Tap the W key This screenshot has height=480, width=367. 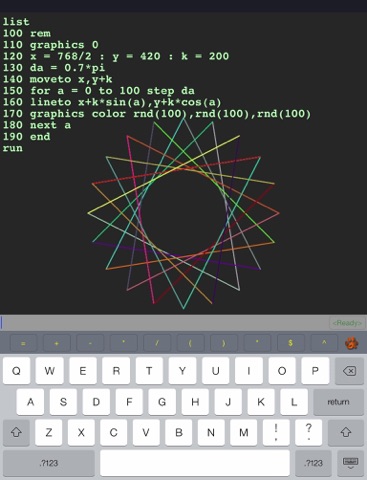click(49, 371)
